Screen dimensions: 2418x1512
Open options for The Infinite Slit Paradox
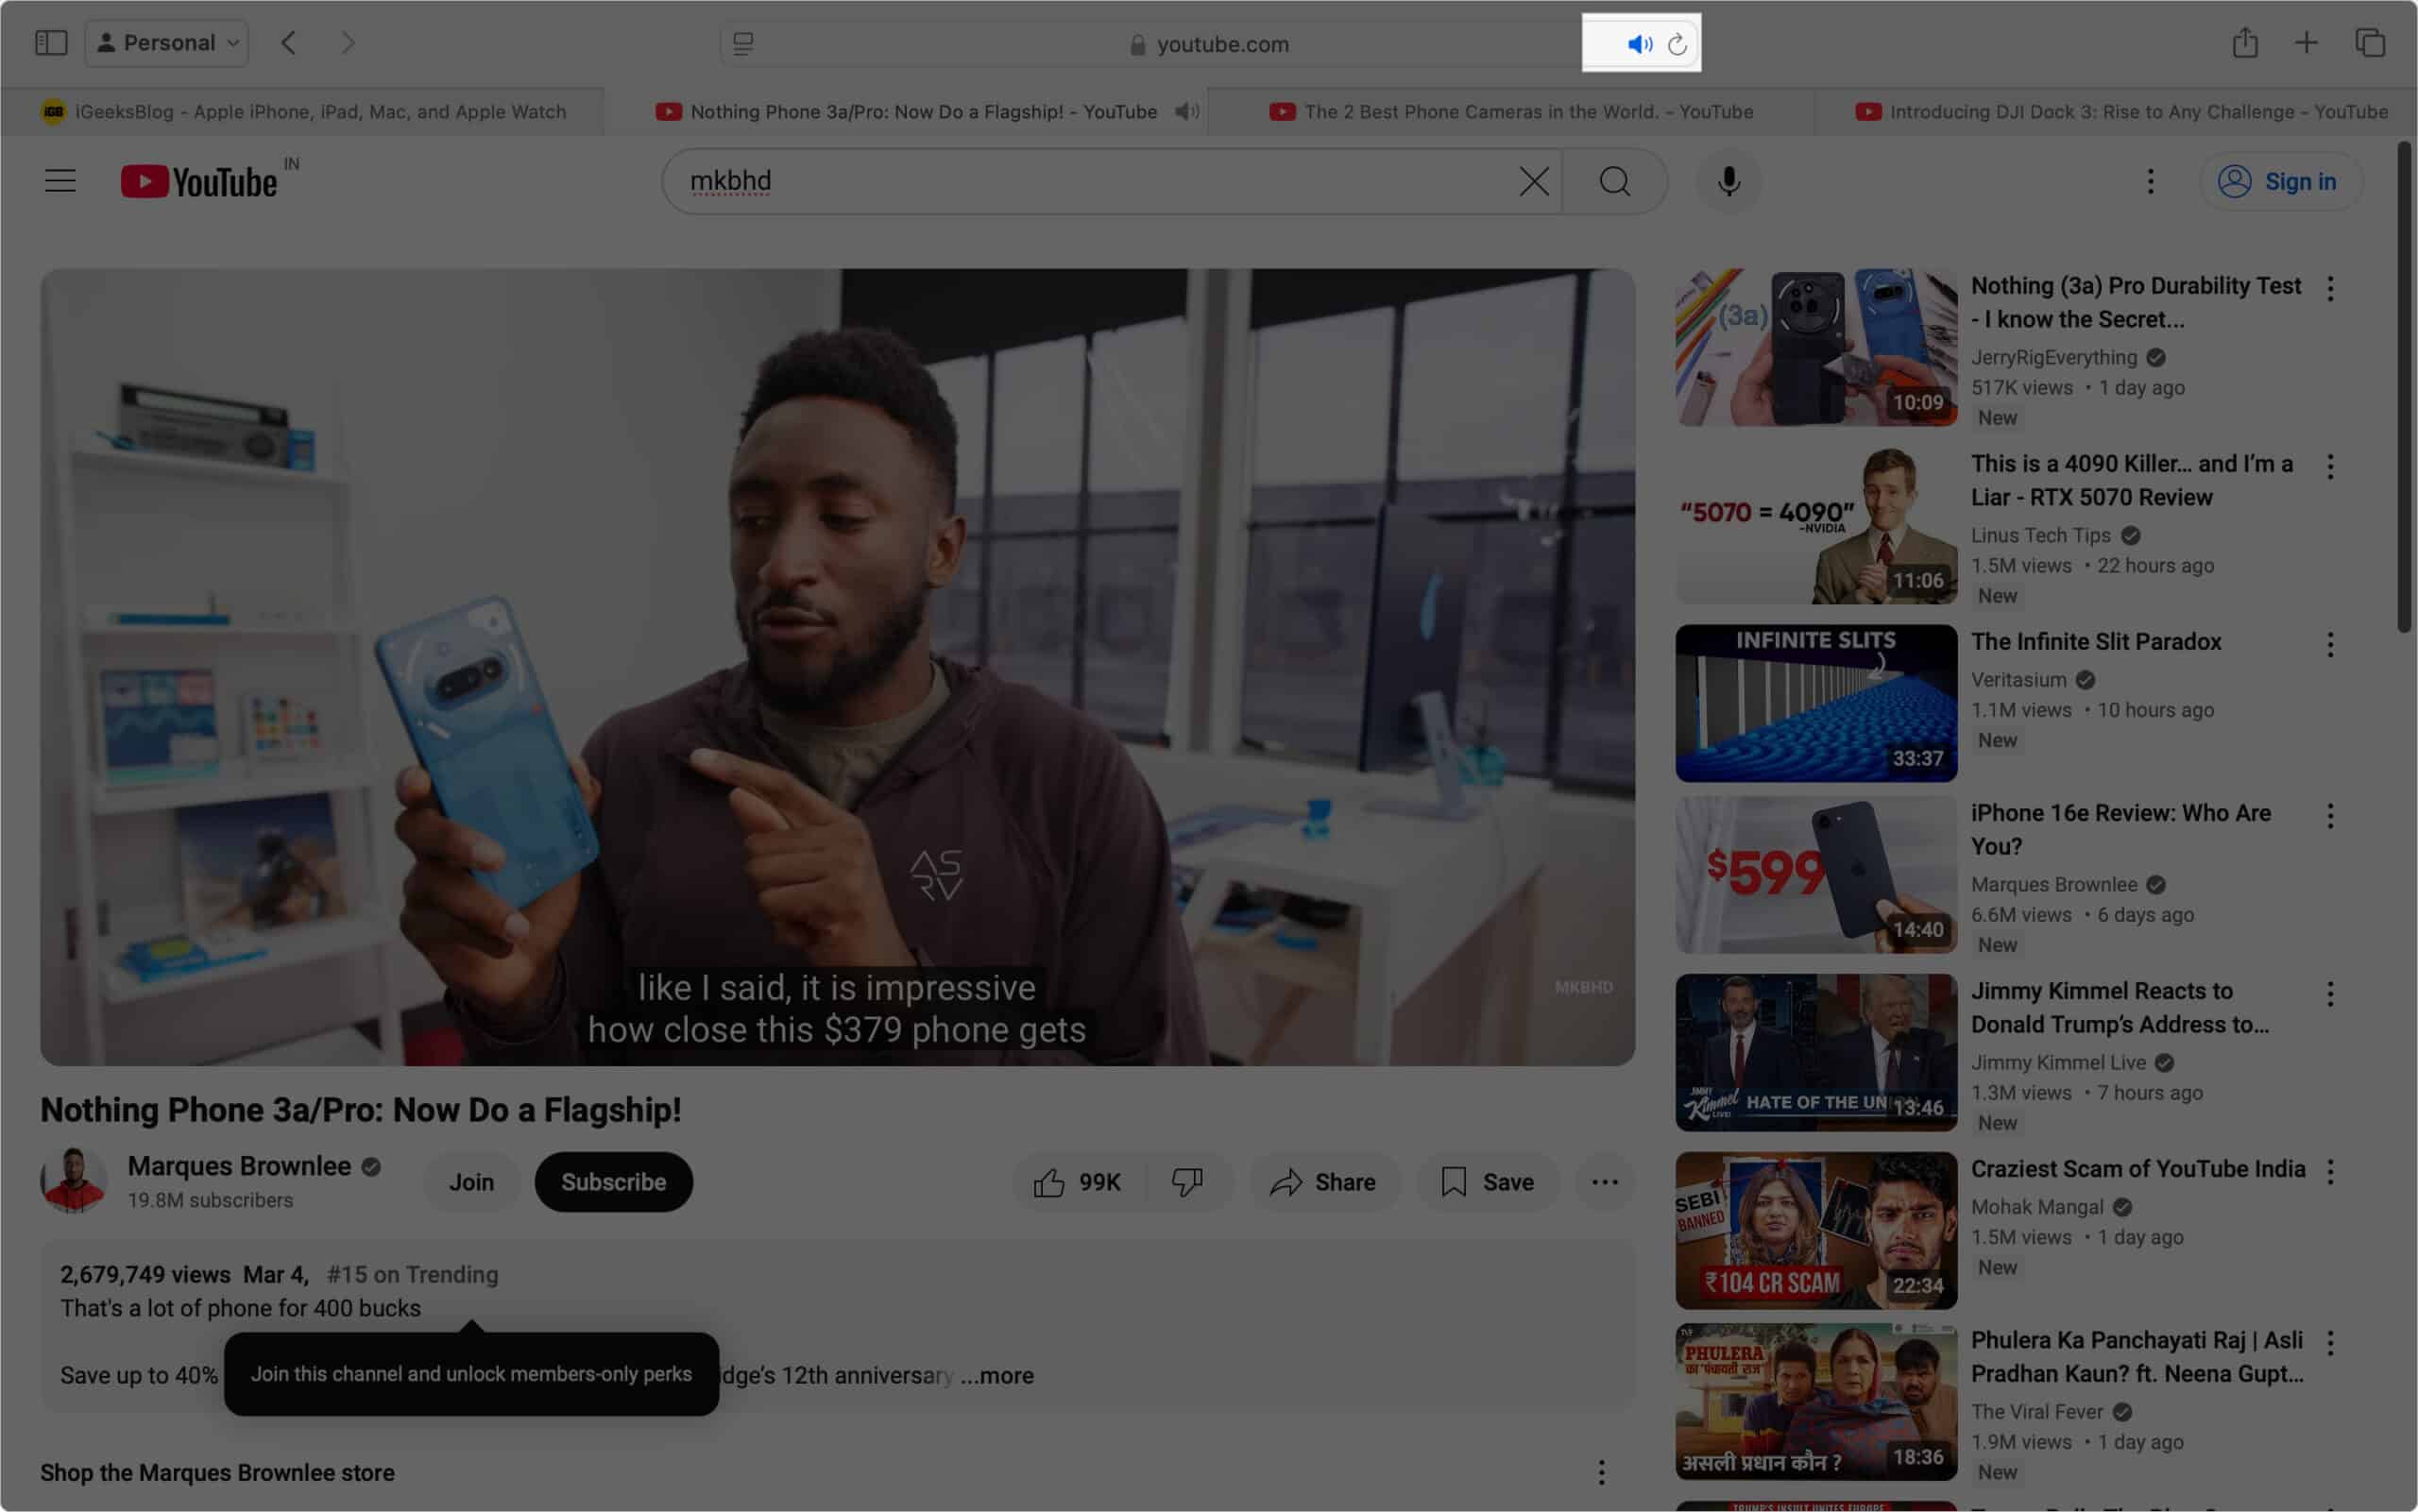(2330, 645)
